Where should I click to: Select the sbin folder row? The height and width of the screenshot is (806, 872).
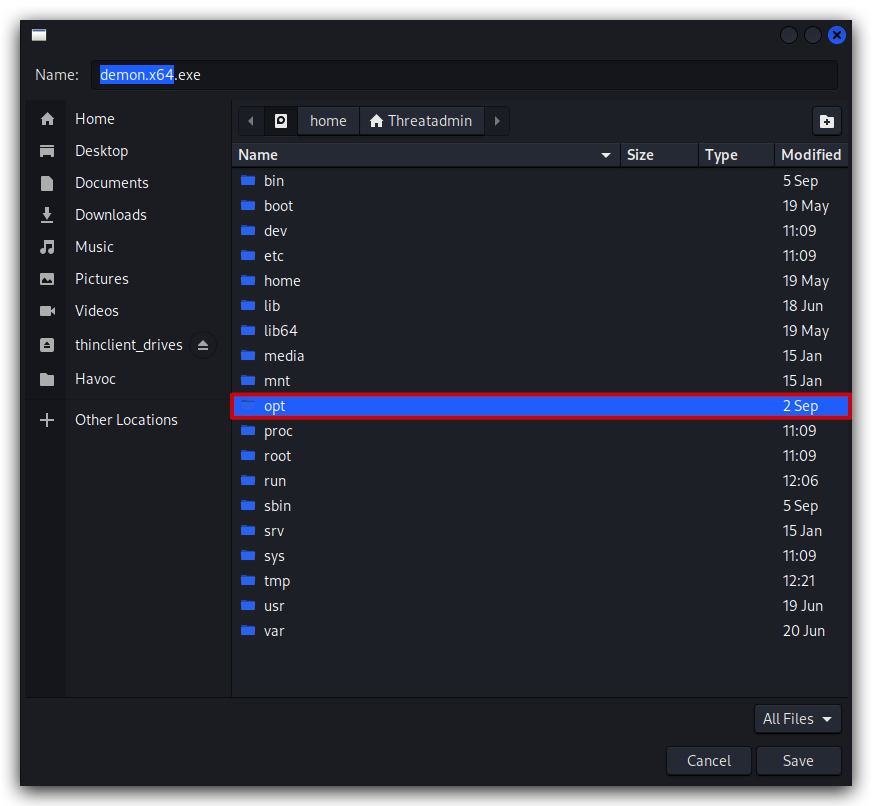tap(541, 506)
